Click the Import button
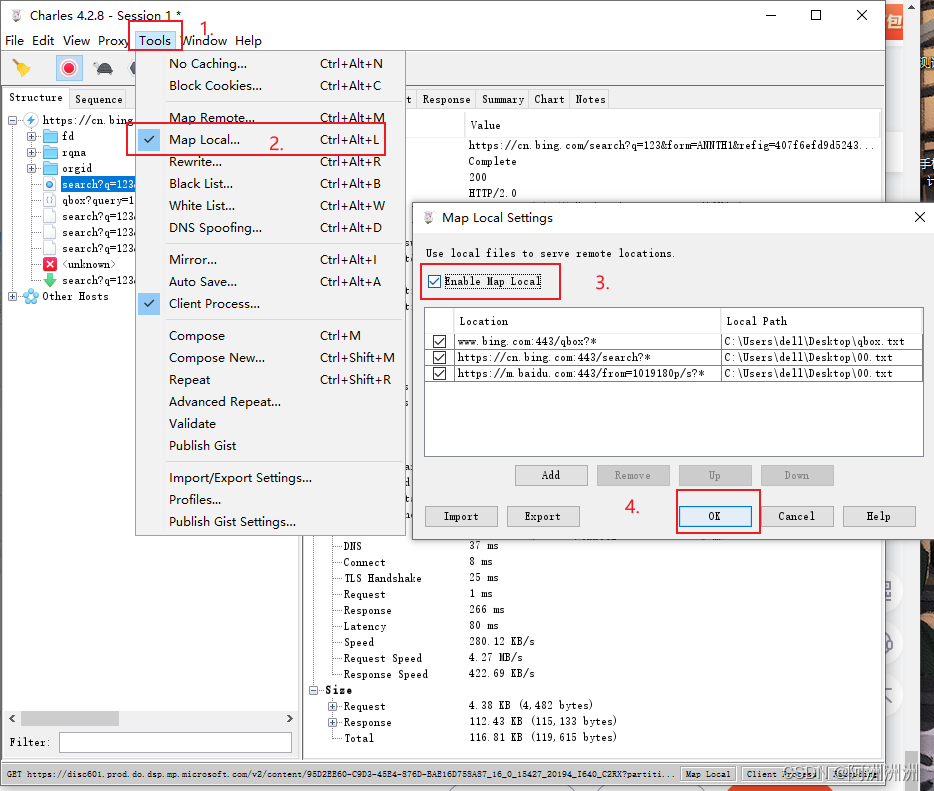The width and height of the screenshot is (934, 791). tap(461, 516)
